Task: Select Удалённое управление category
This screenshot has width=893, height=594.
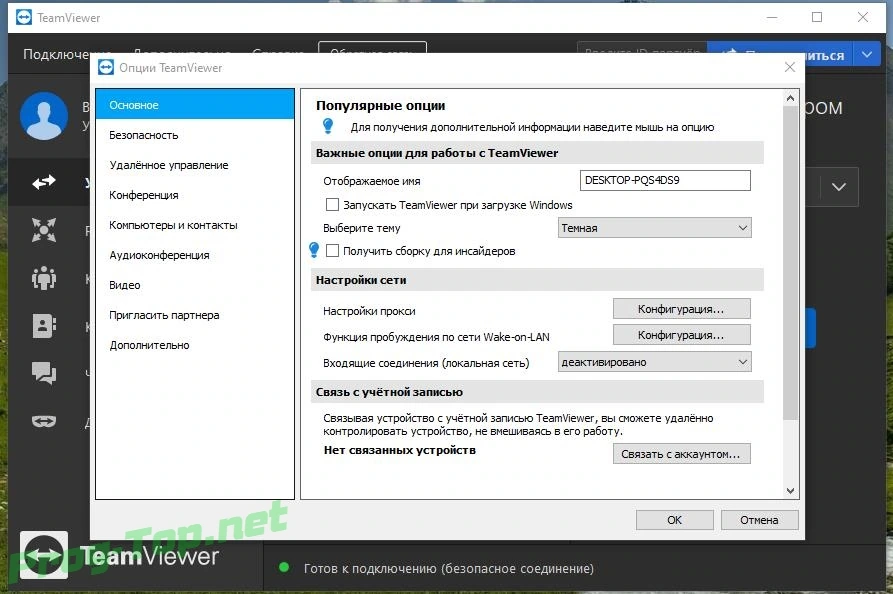Action: 195,165
